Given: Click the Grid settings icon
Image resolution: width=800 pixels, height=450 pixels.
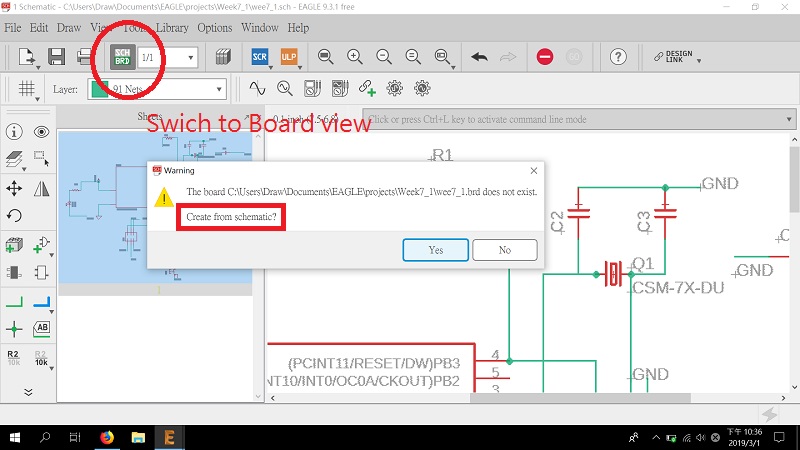Looking at the screenshot, I should [x=27, y=89].
